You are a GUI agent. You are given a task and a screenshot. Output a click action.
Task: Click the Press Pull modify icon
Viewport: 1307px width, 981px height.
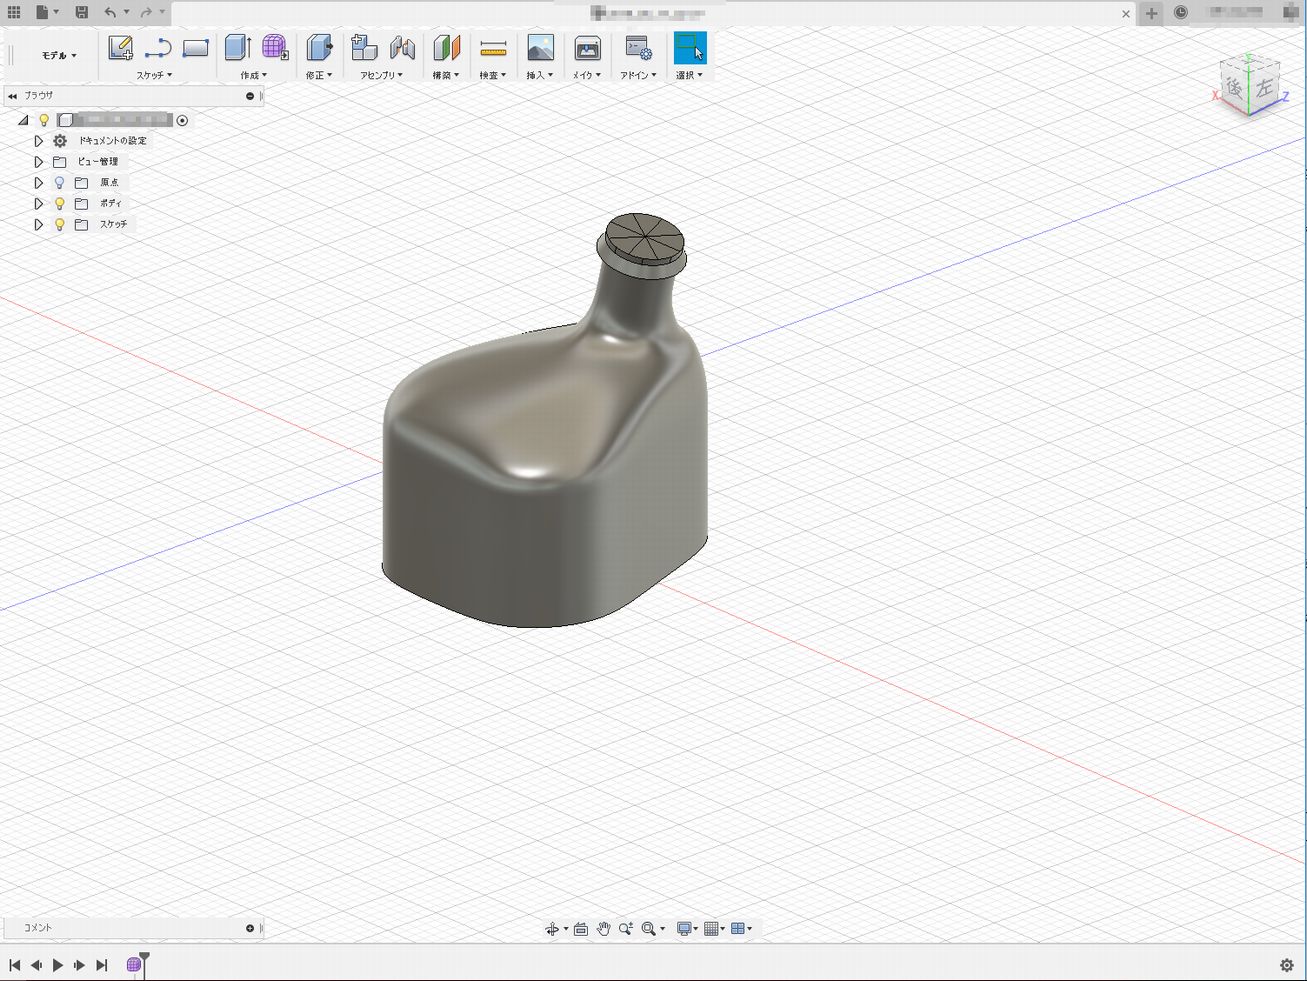click(x=319, y=48)
